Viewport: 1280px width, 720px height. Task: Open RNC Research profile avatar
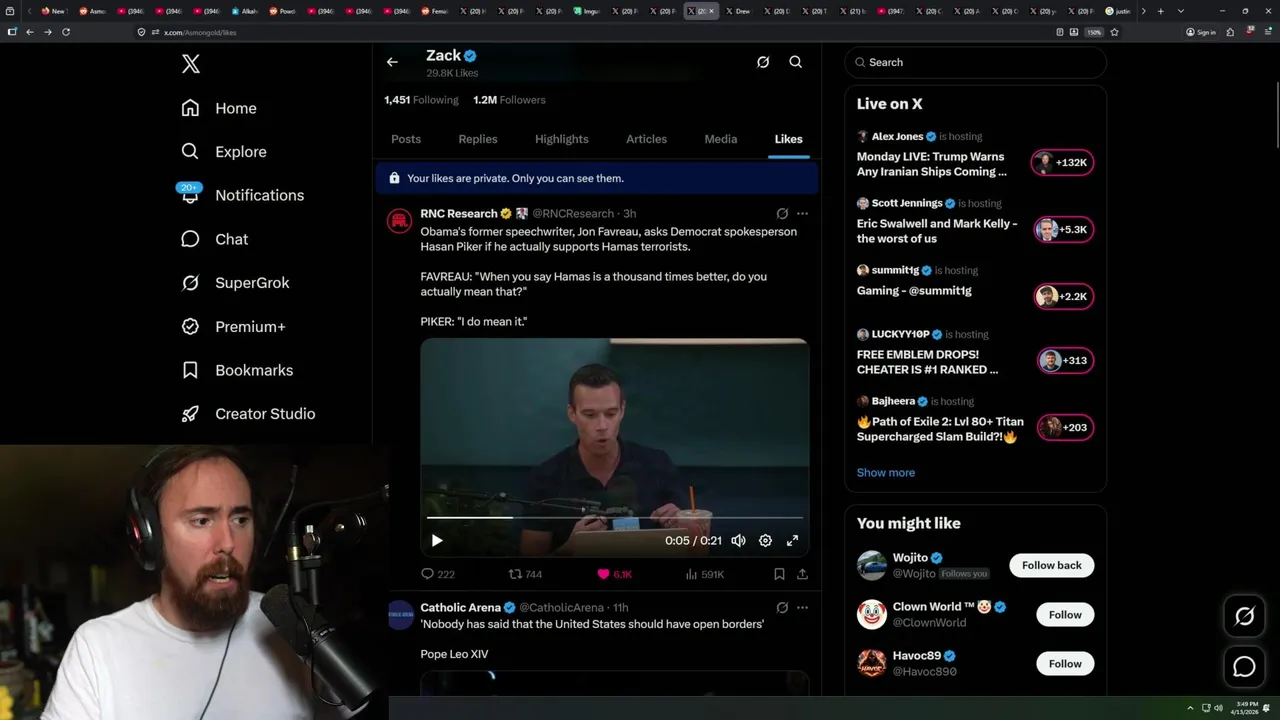400,221
